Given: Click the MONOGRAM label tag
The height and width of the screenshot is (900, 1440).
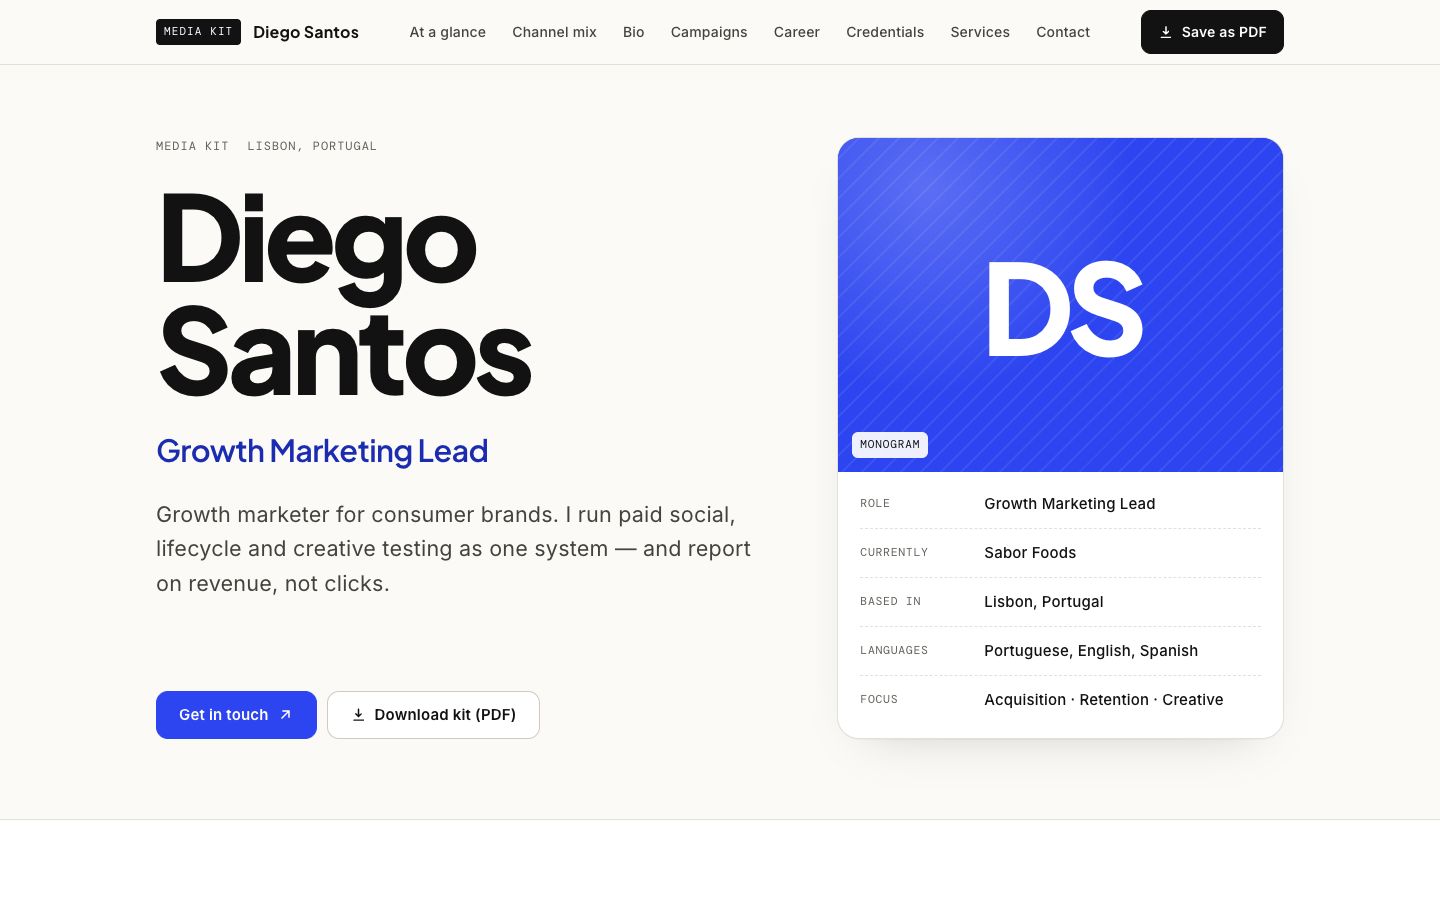Looking at the screenshot, I should tap(890, 444).
